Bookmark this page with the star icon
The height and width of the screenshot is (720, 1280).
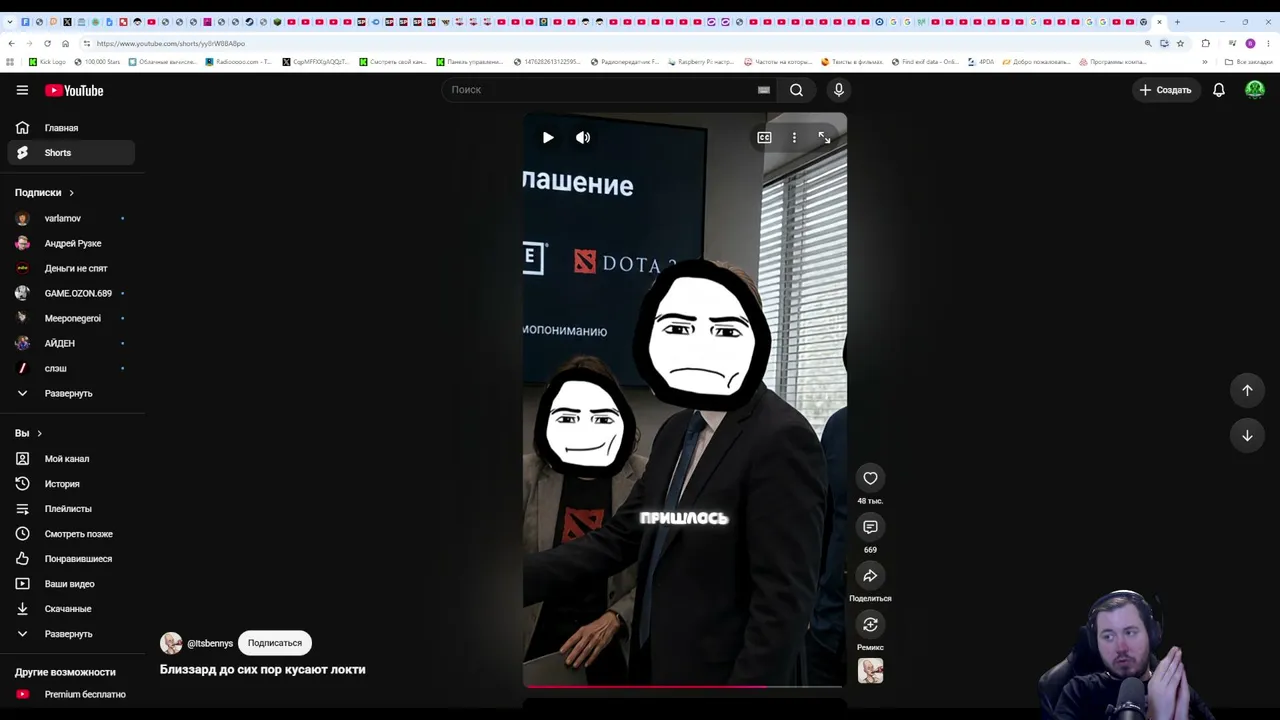click(x=1180, y=43)
